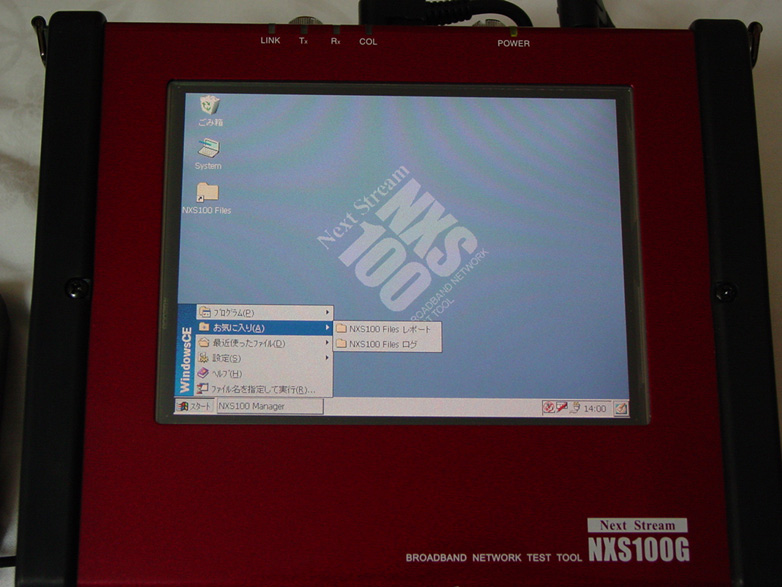Viewport: 782px width, 587px height.
Task: Click the folder icon beside NXS100 Files レポート
Action: (341, 329)
